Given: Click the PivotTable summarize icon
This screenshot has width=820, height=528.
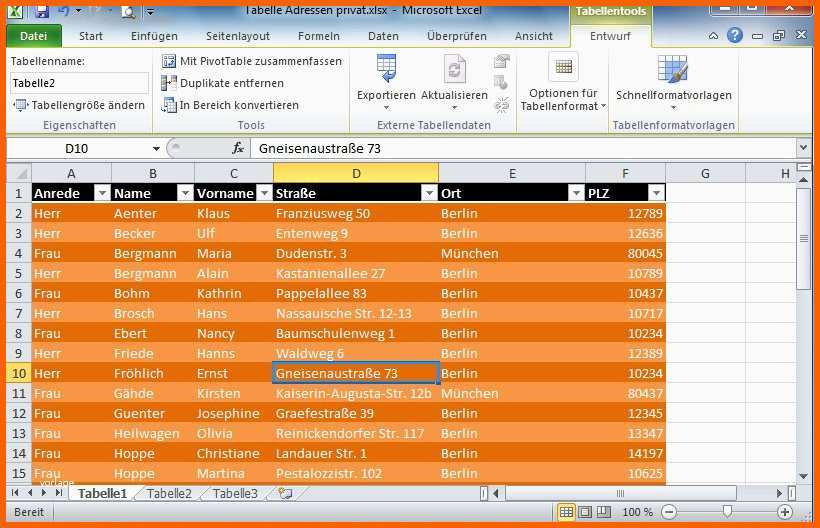Looking at the screenshot, I should point(168,61).
